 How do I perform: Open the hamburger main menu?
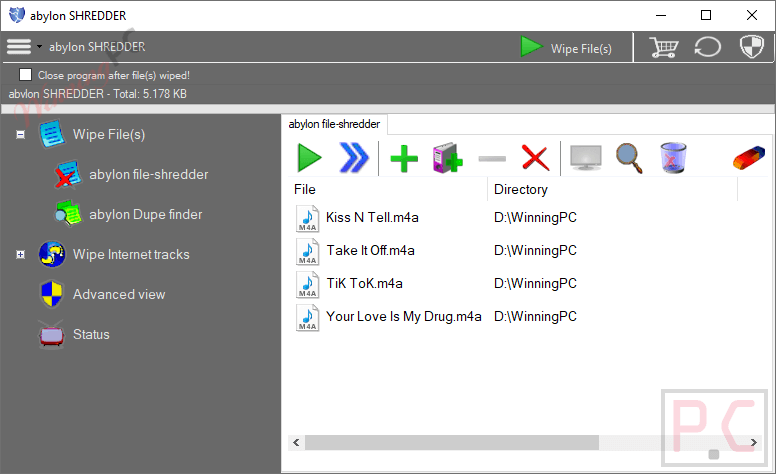tap(19, 47)
